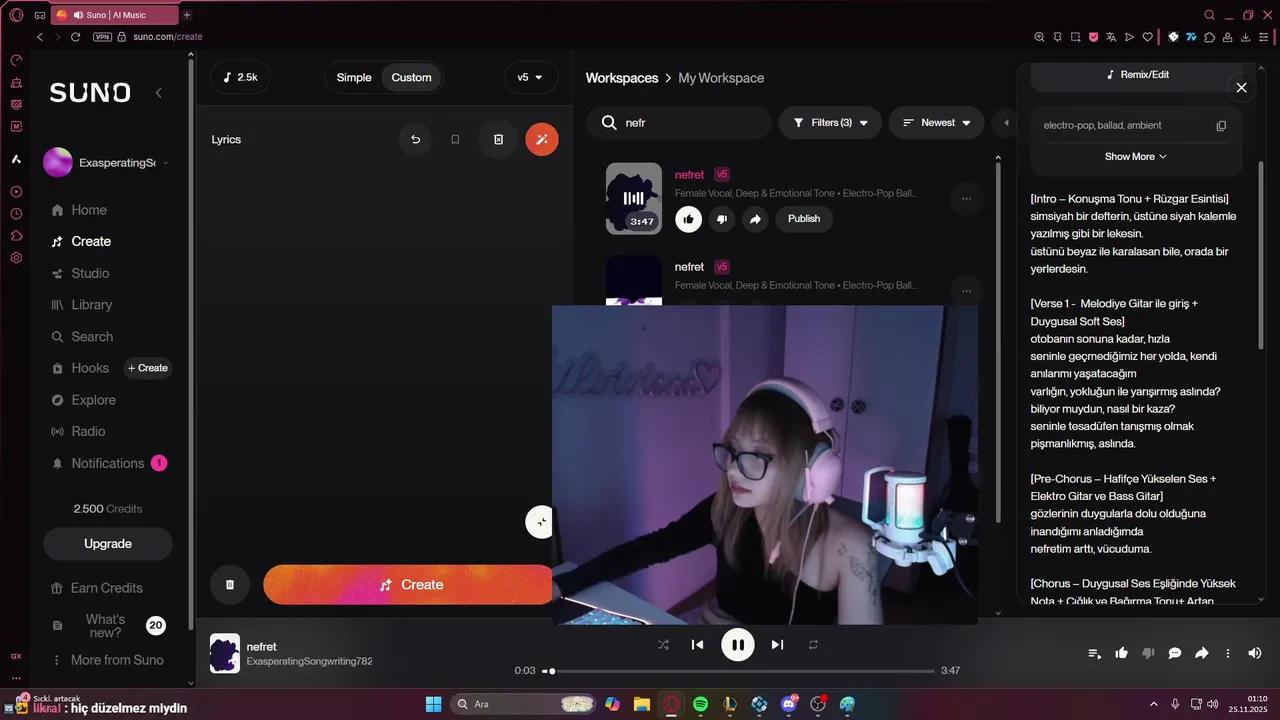
Task: Open comments from the player bar
Action: 1175,653
